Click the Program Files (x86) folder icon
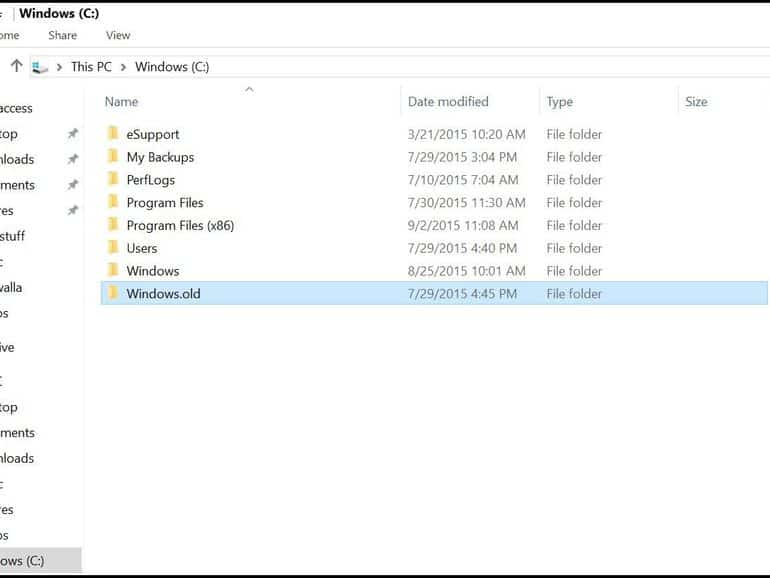The height and width of the screenshot is (578, 770). pyautogui.click(x=113, y=224)
